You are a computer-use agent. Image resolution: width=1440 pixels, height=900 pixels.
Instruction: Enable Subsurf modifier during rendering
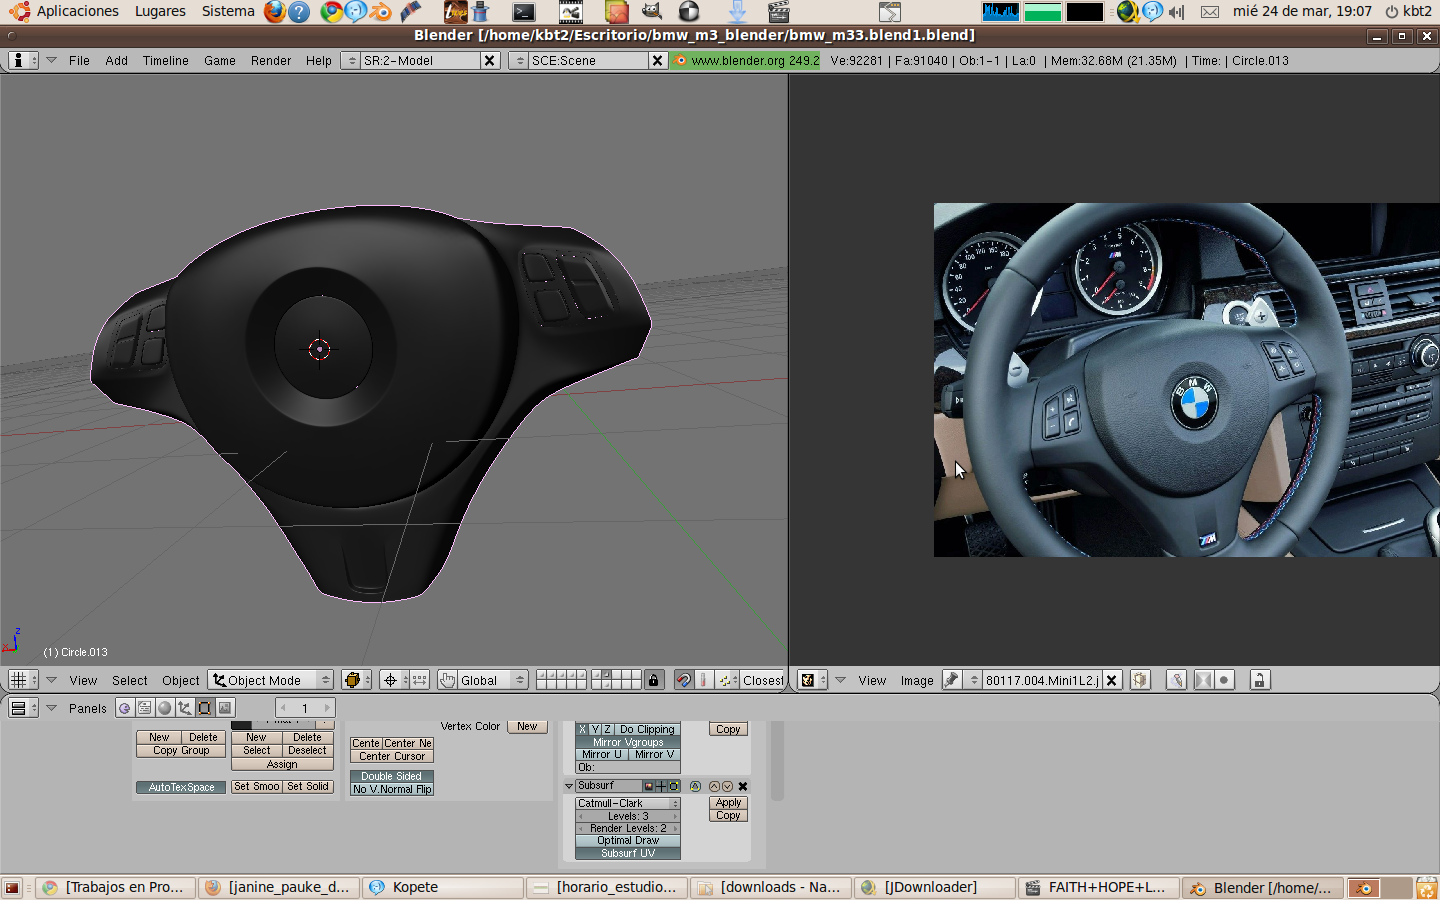(649, 786)
